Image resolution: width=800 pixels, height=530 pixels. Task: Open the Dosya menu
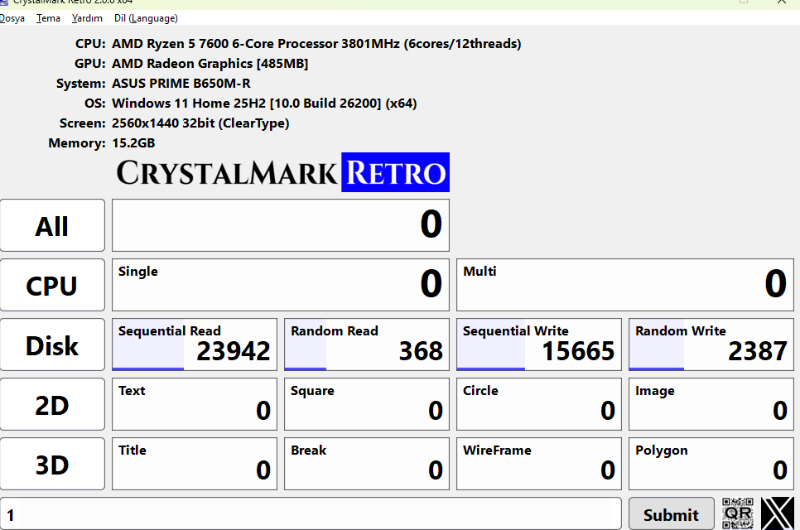12,18
